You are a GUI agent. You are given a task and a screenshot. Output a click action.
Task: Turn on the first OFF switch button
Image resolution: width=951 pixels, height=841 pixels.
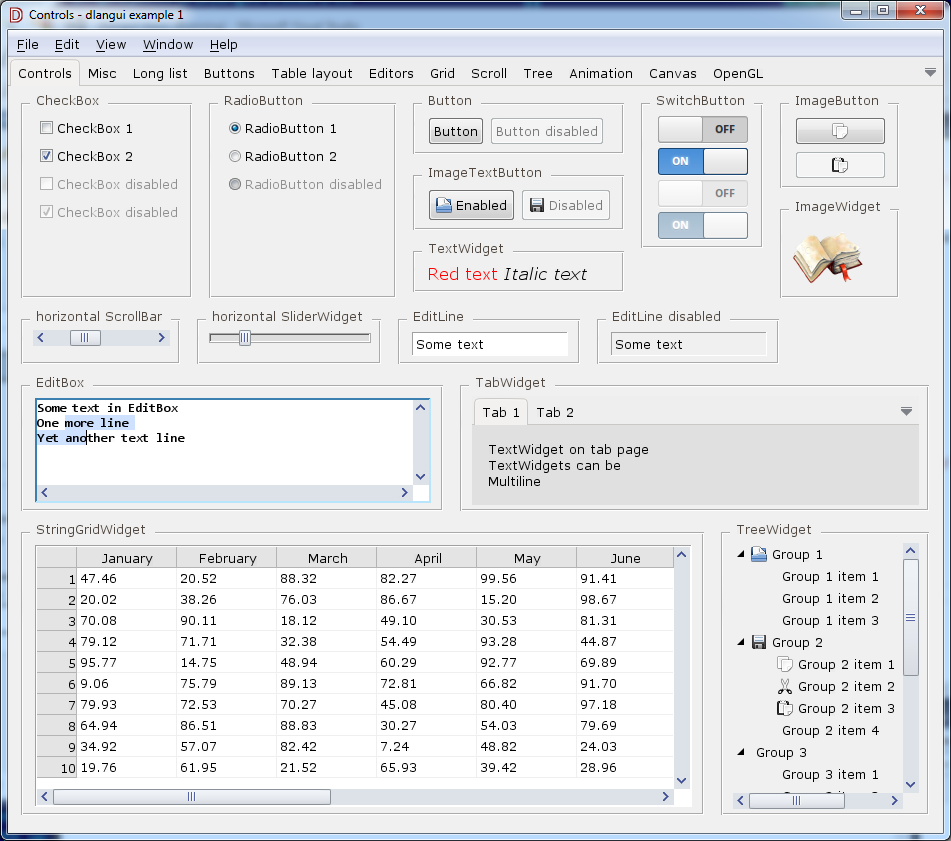tap(702, 129)
